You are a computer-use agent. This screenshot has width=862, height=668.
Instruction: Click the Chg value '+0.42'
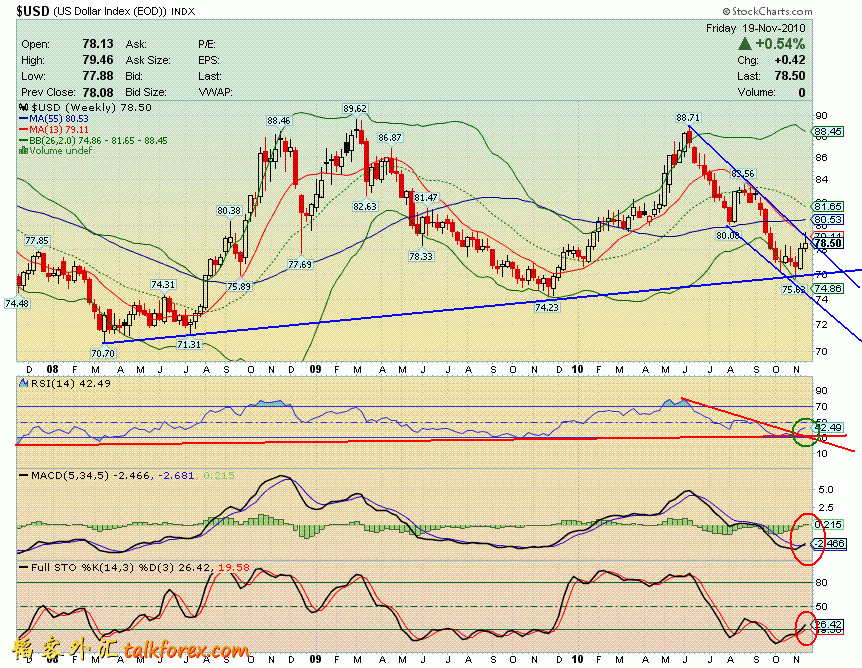point(790,60)
